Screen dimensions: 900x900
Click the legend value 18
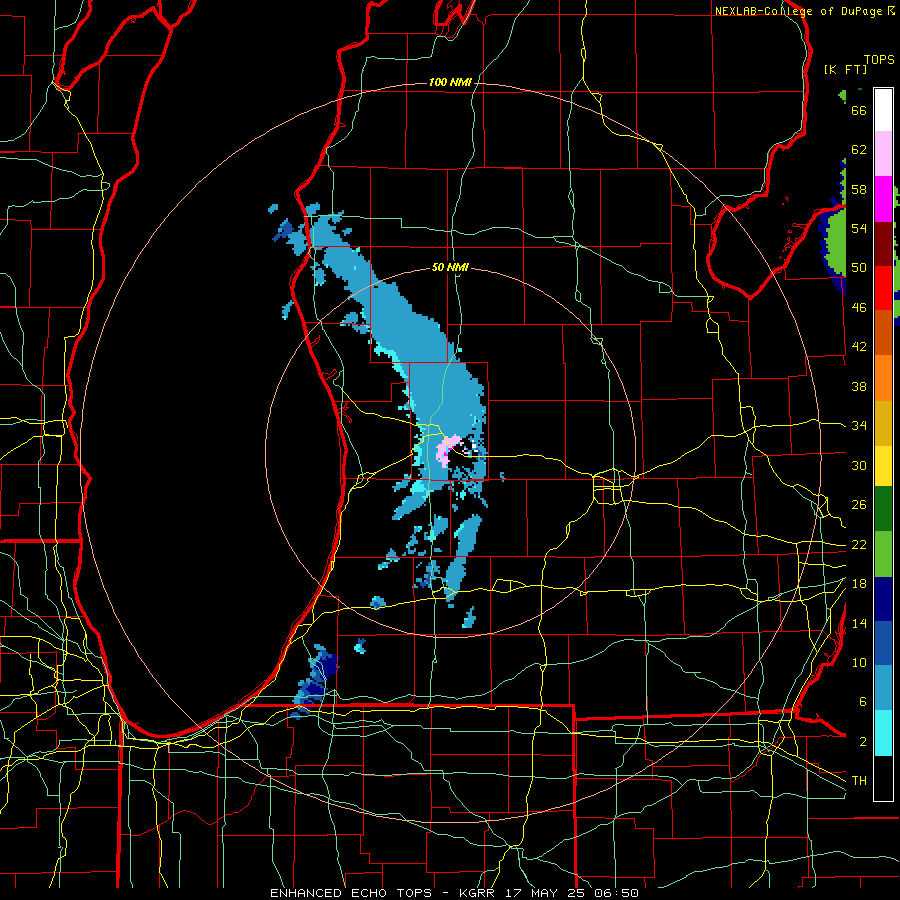pyautogui.click(x=859, y=584)
